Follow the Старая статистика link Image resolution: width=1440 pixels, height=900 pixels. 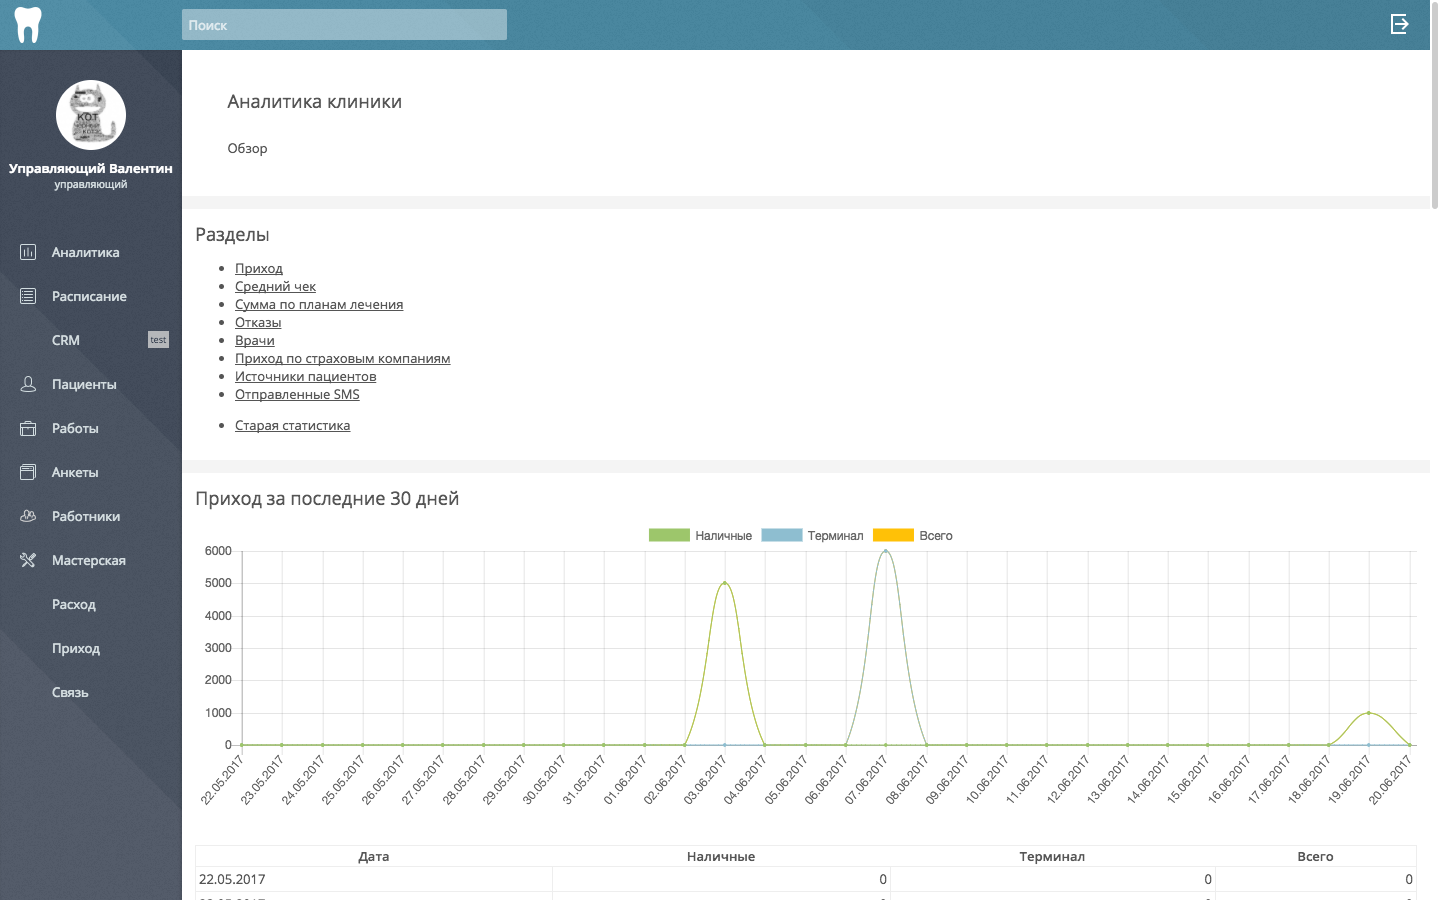point(292,425)
